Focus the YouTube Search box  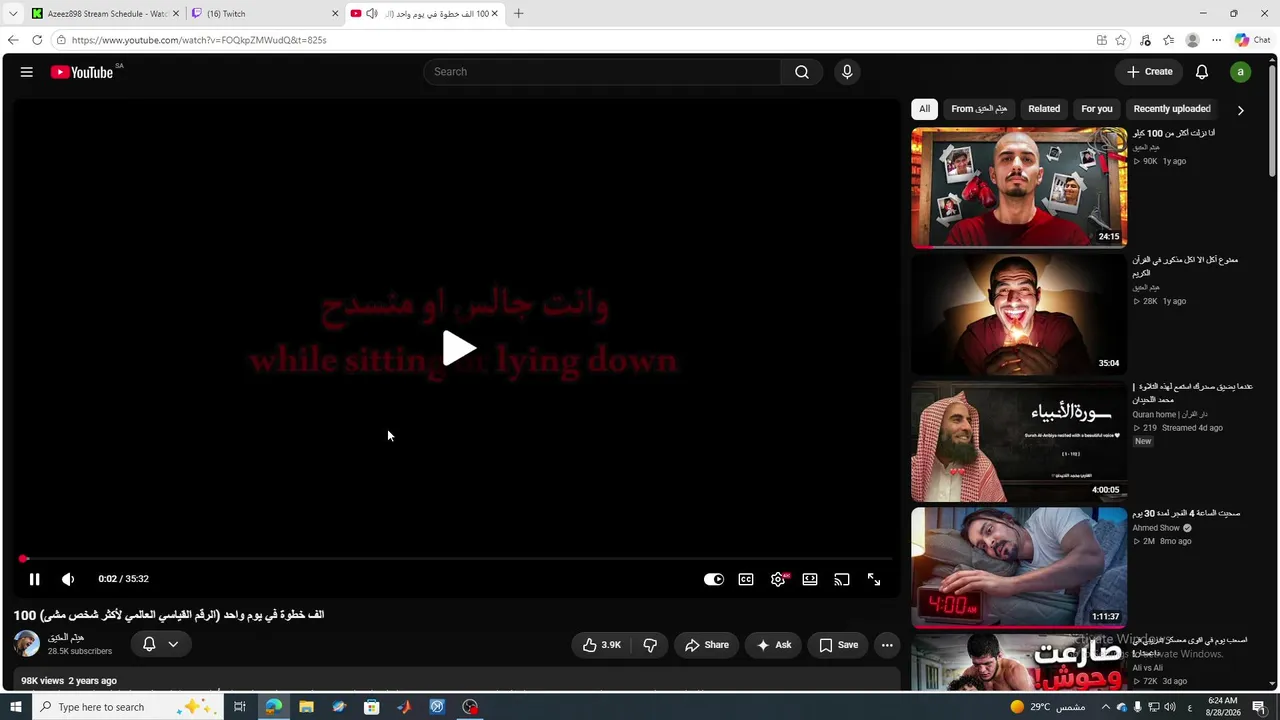(x=604, y=72)
